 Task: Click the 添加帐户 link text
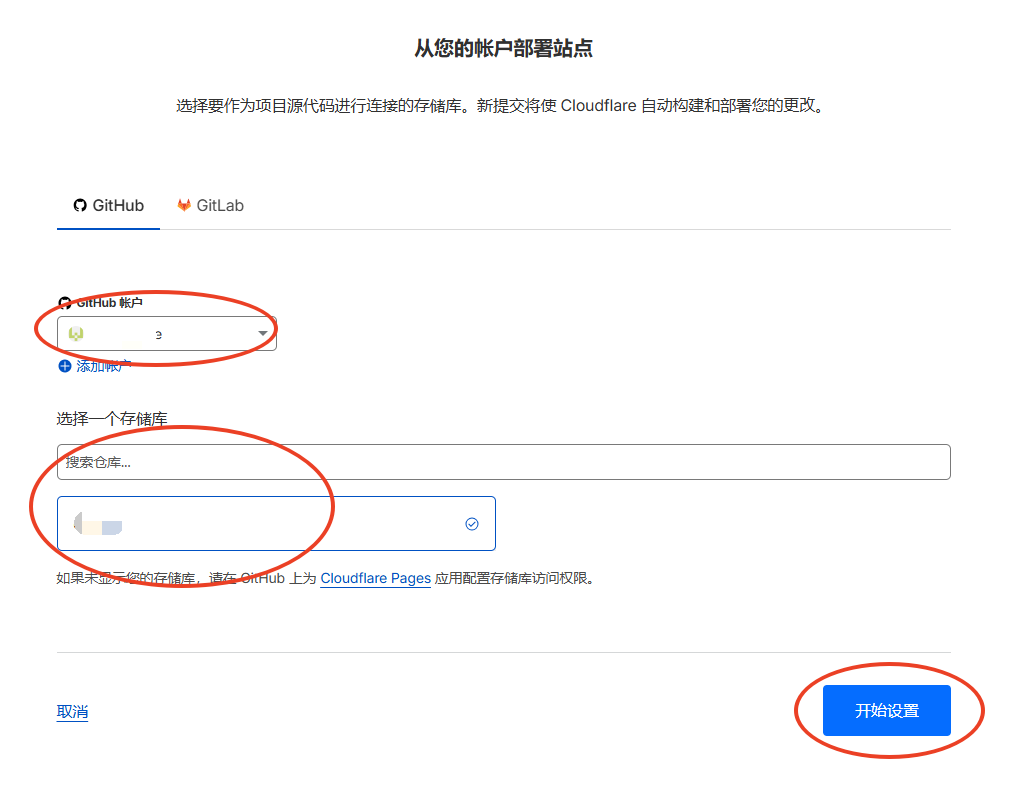(103, 366)
